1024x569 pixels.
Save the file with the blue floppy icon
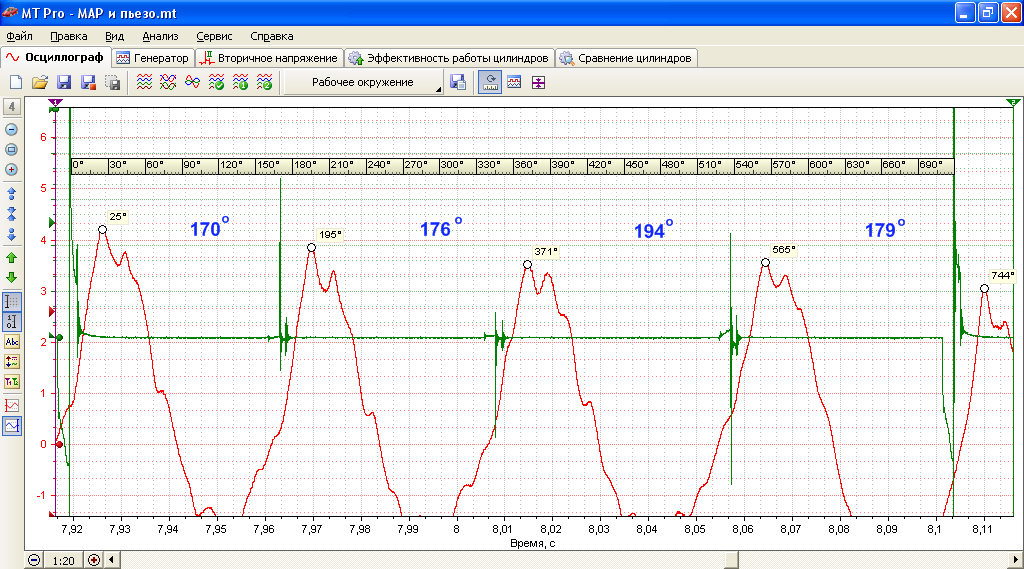pyautogui.click(x=64, y=82)
